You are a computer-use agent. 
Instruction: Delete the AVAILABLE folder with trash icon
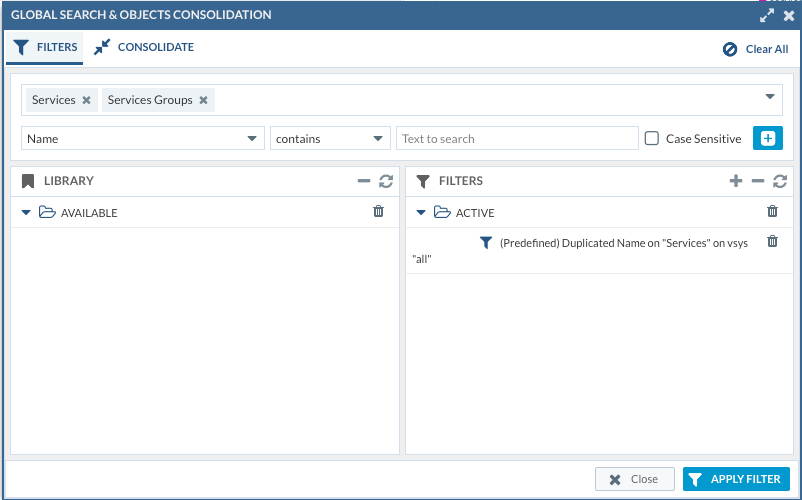(378, 212)
